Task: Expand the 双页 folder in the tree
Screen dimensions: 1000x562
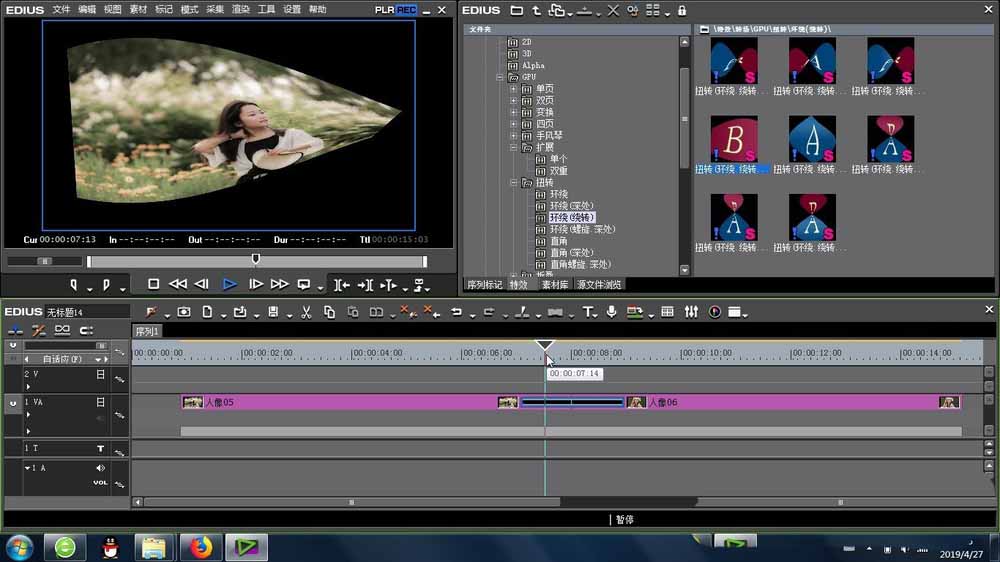Action: [513, 101]
